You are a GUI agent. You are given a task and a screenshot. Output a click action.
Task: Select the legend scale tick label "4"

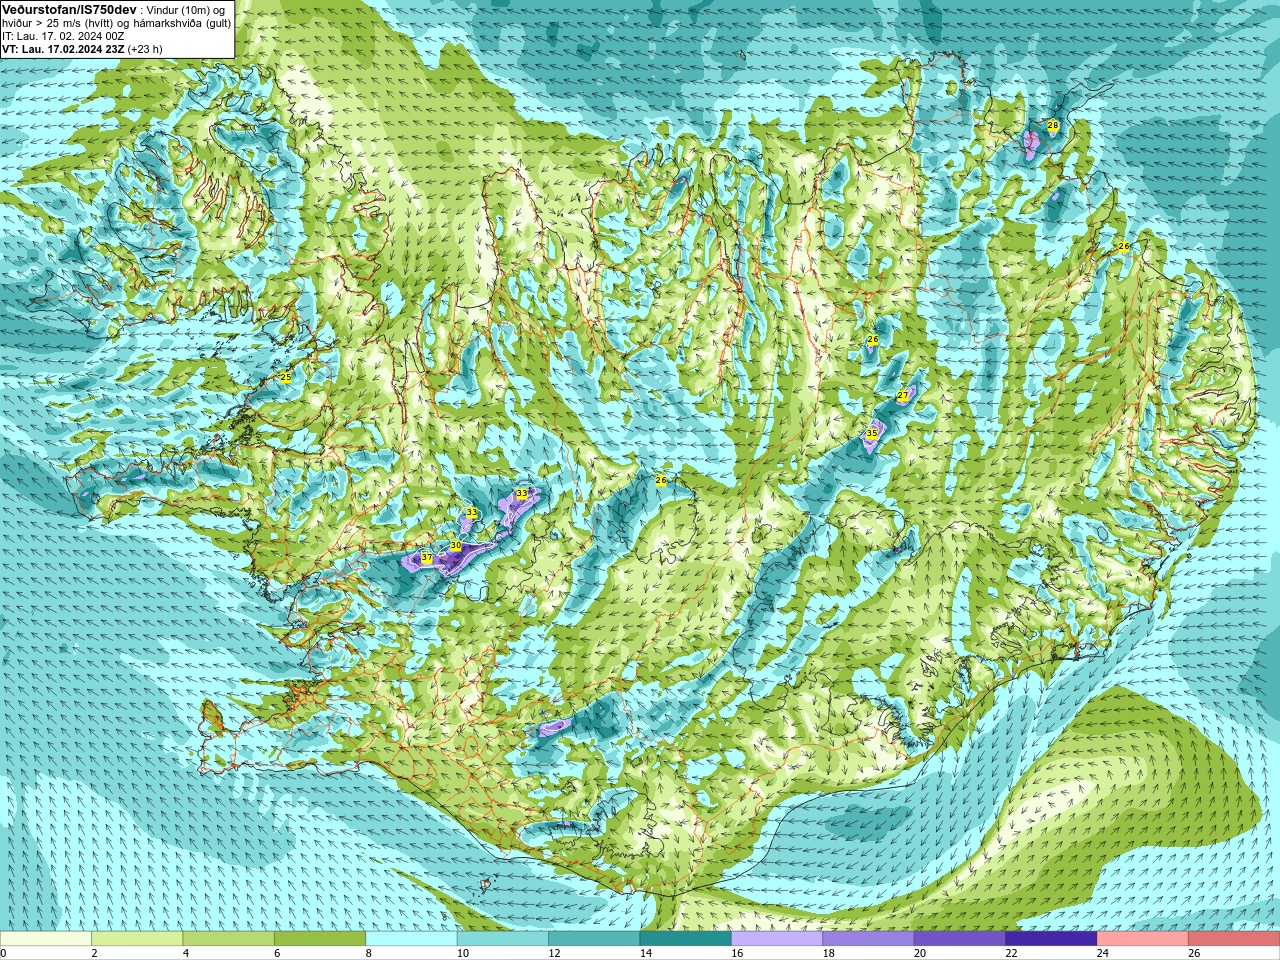pyautogui.click(x=185, y=953)
